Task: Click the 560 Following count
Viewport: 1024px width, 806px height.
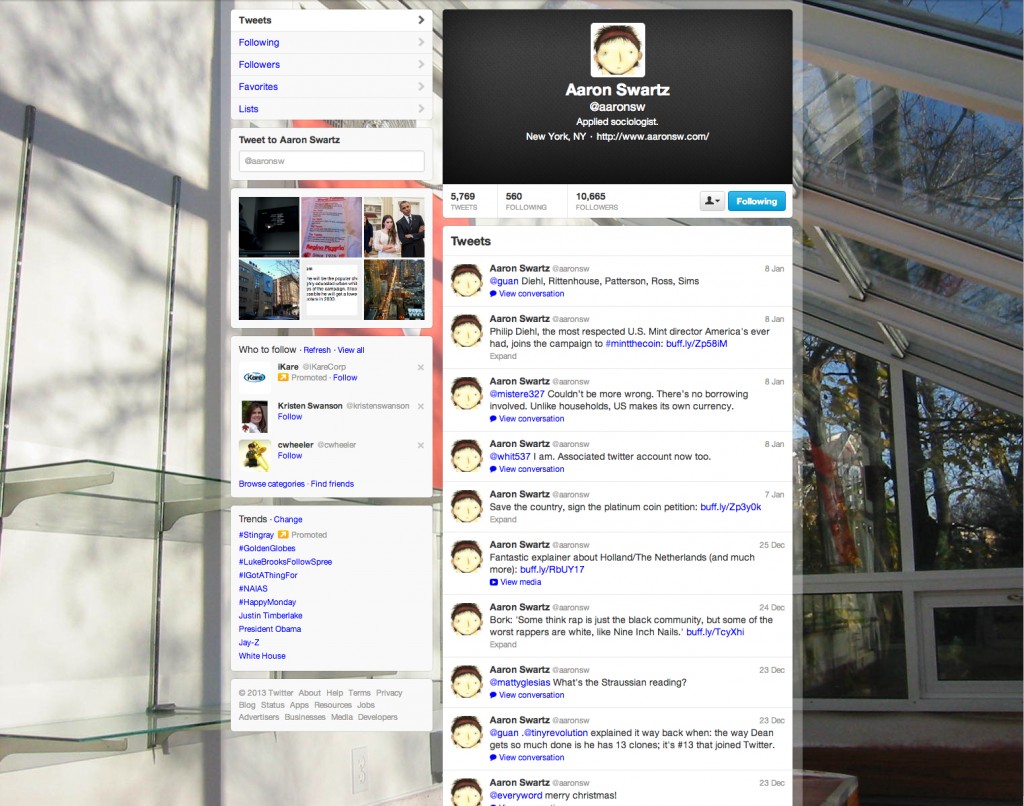Action: (526, 201)
